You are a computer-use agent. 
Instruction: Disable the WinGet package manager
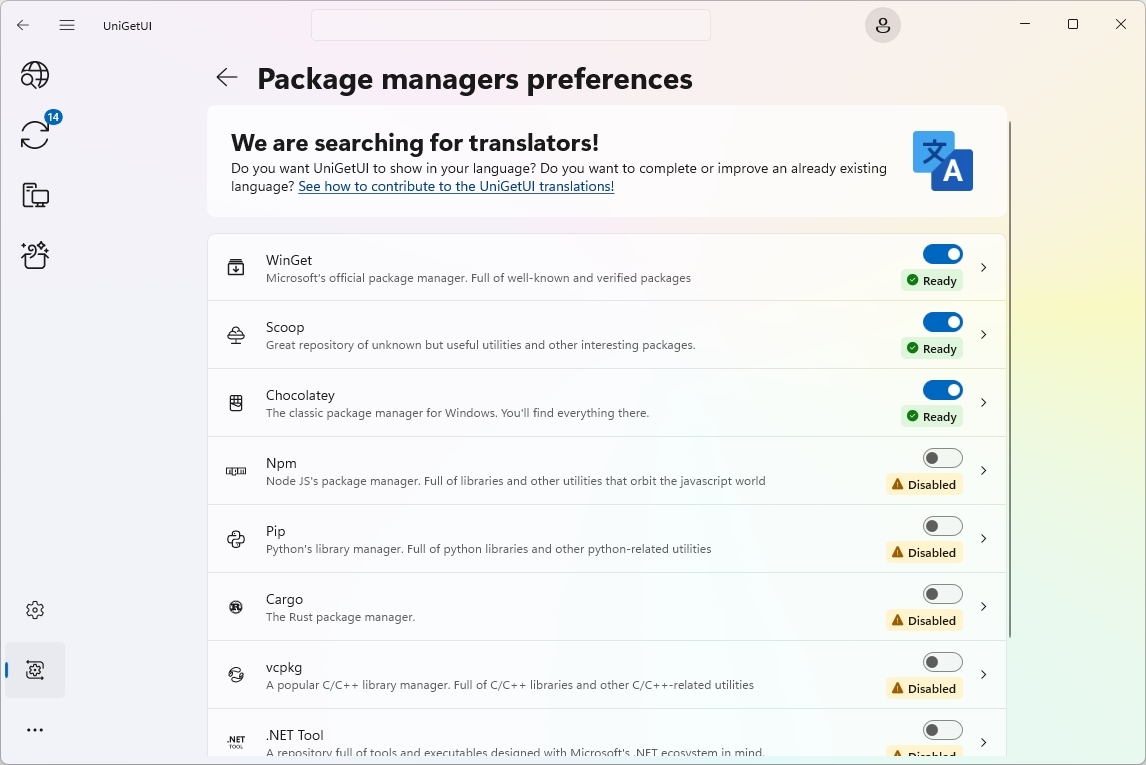click(x=942, y=253)
